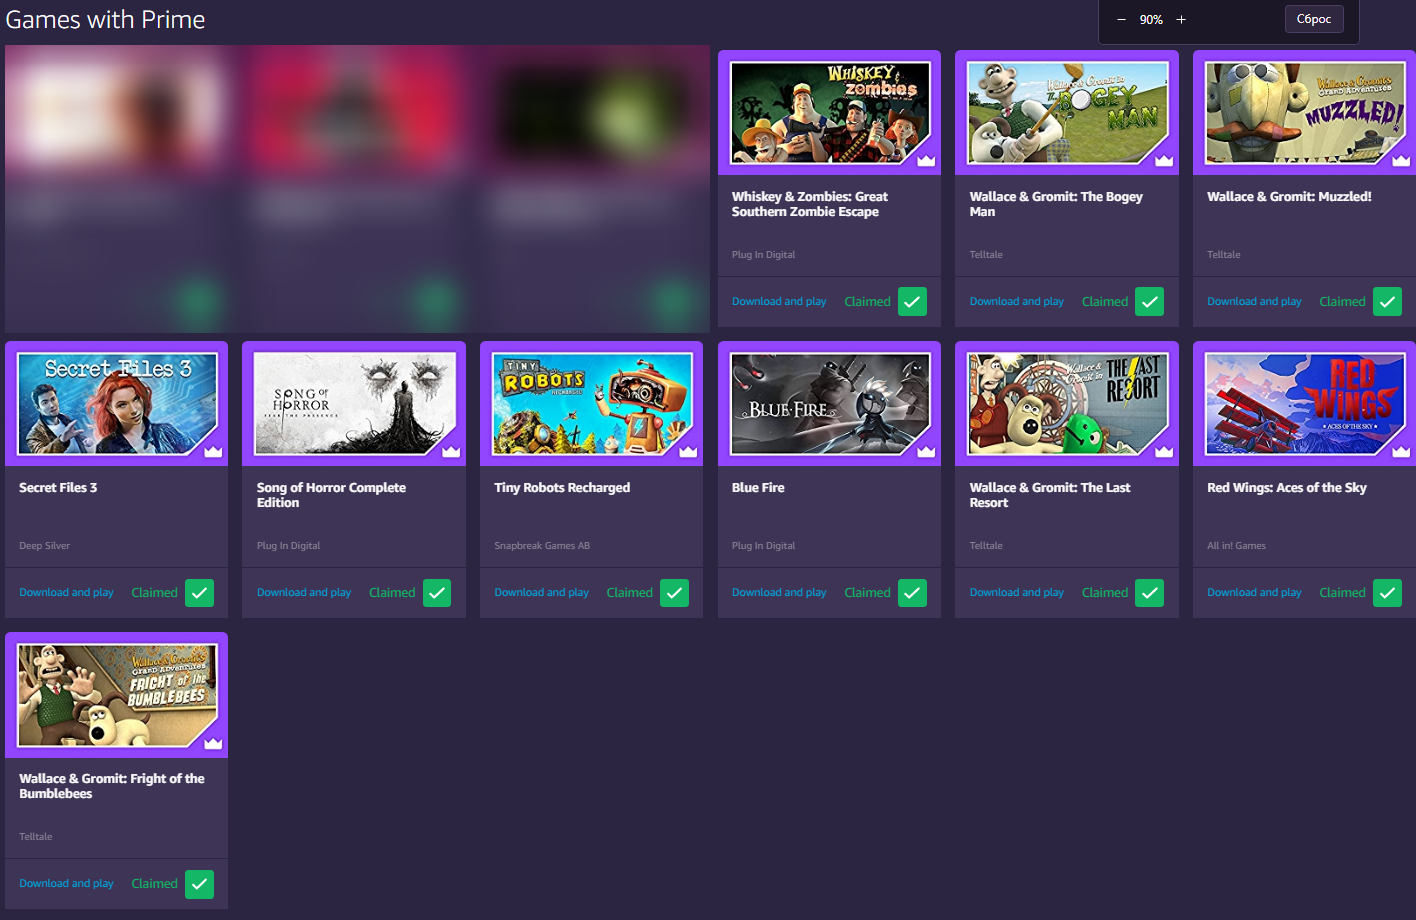
Task: Click green checkmark for The Last Resort
Action: tap(1150, 593)
